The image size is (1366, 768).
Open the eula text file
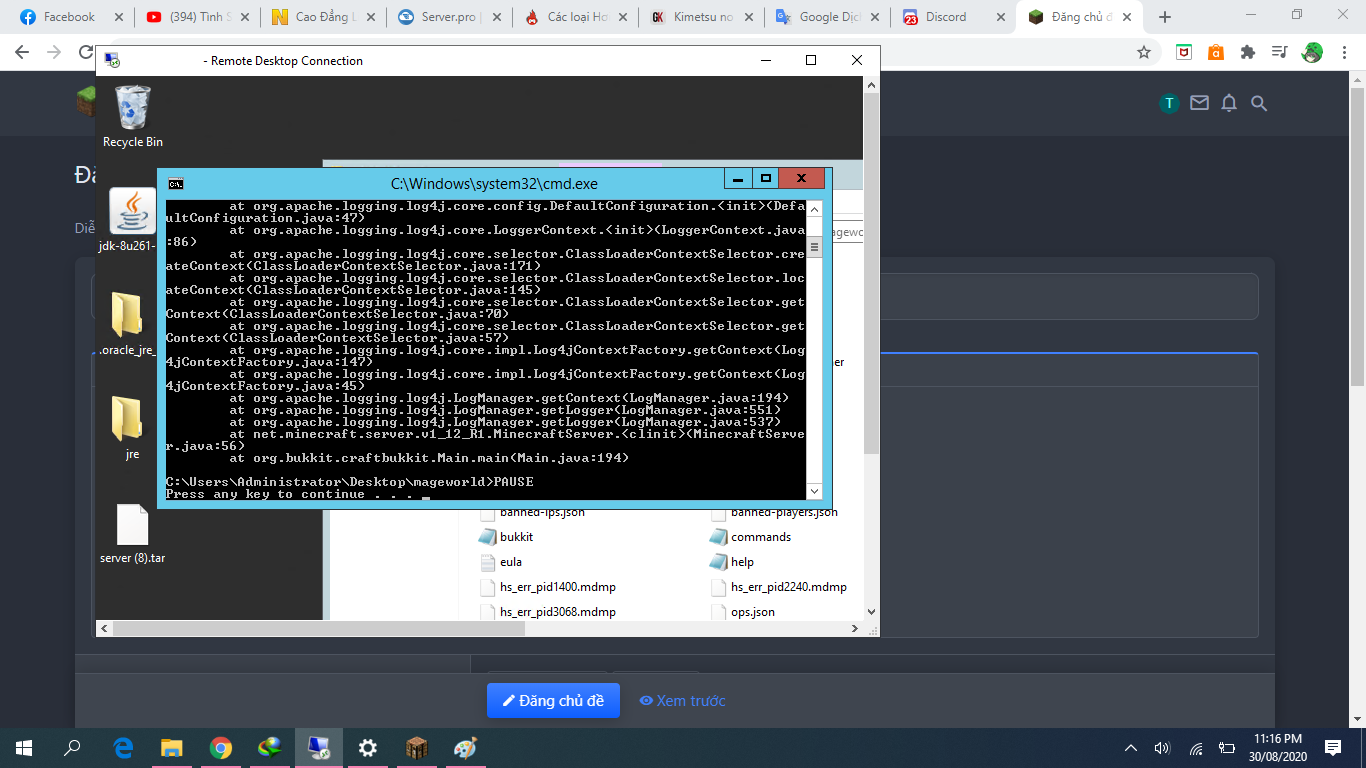point(501,562)
